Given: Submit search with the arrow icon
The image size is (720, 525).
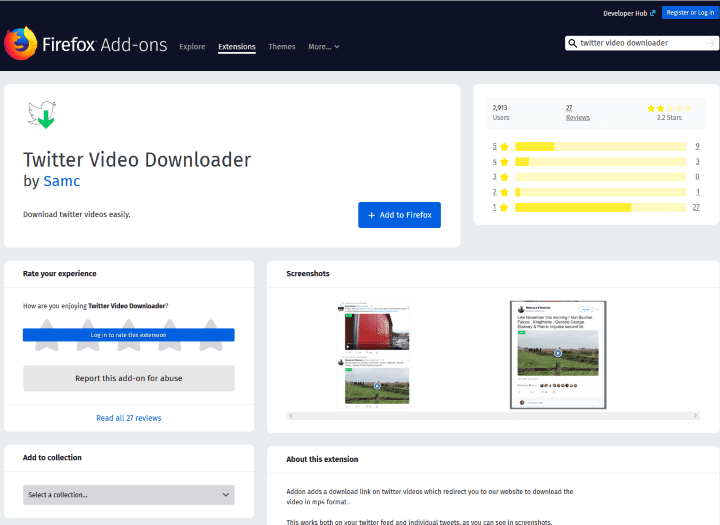Looking at the screenshot, I should 710,43.
